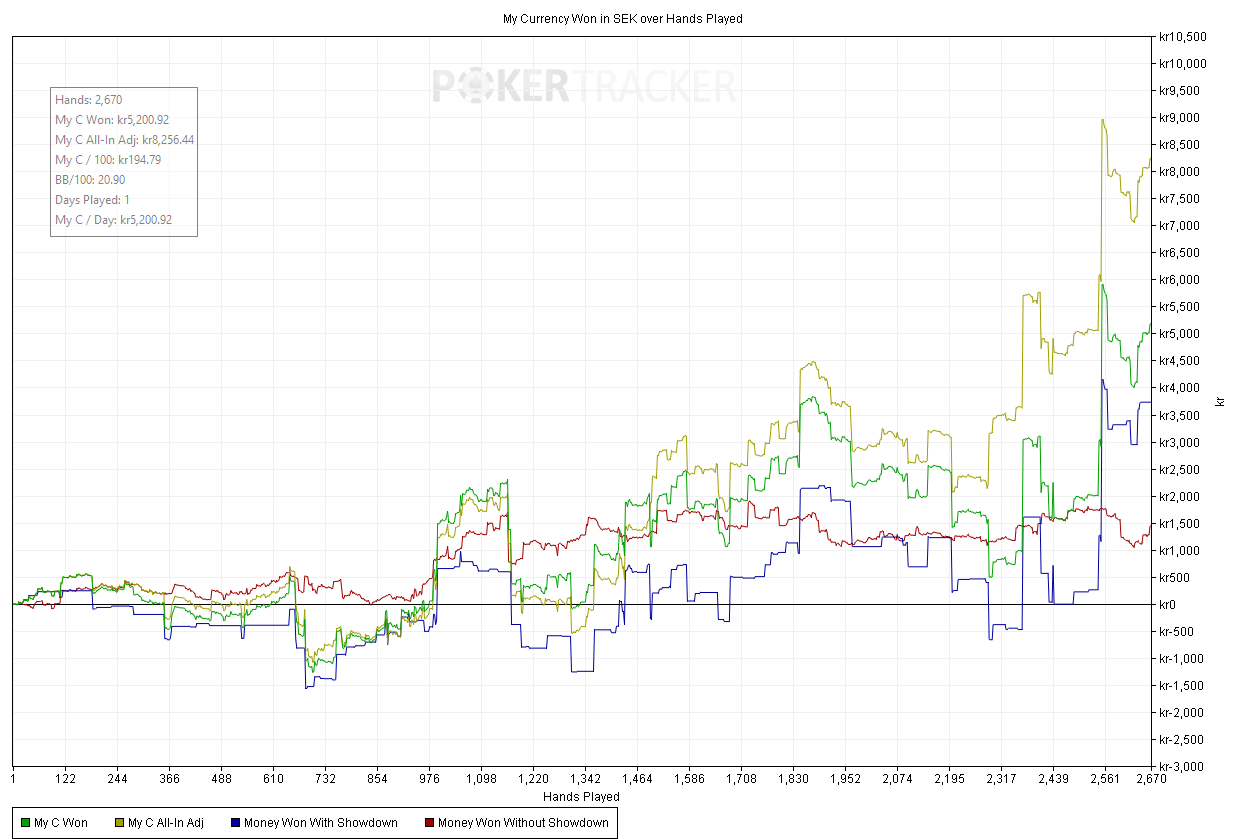Screen dimensions: 1237x839
Task: Click the PokerTracker watermark logo
Action: [584, 87]
